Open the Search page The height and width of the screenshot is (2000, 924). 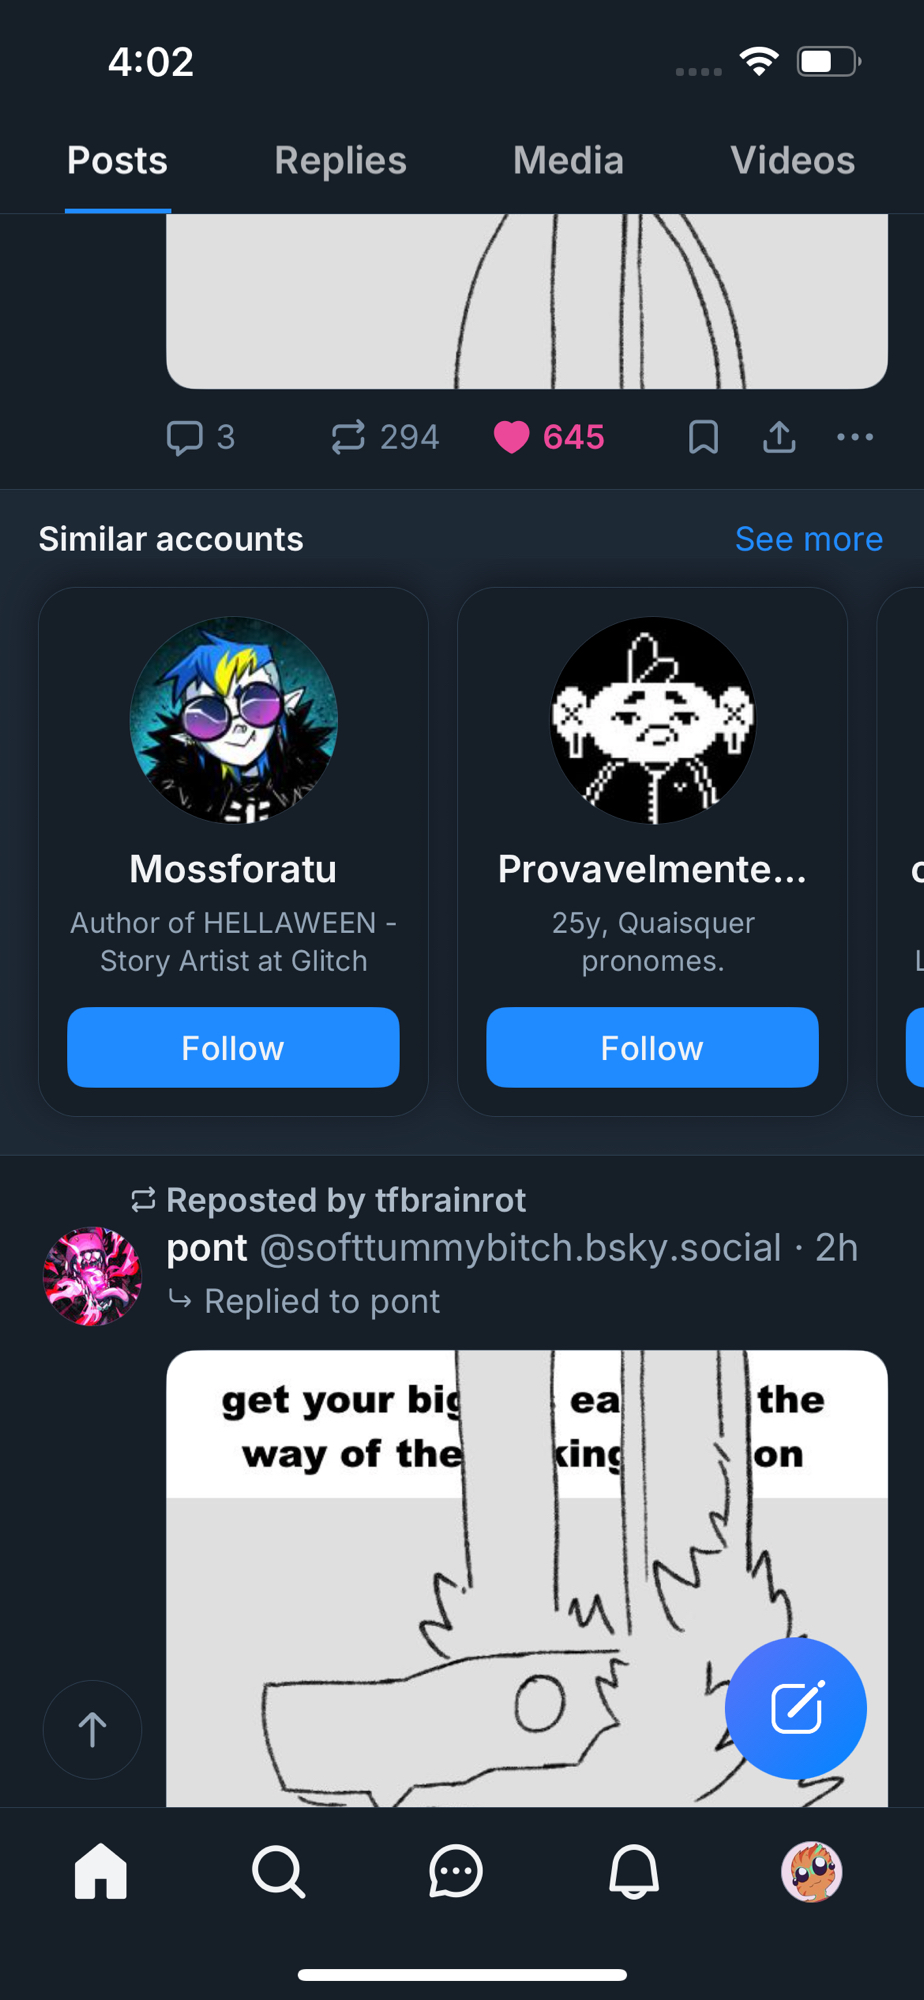tap(278, 1871)
